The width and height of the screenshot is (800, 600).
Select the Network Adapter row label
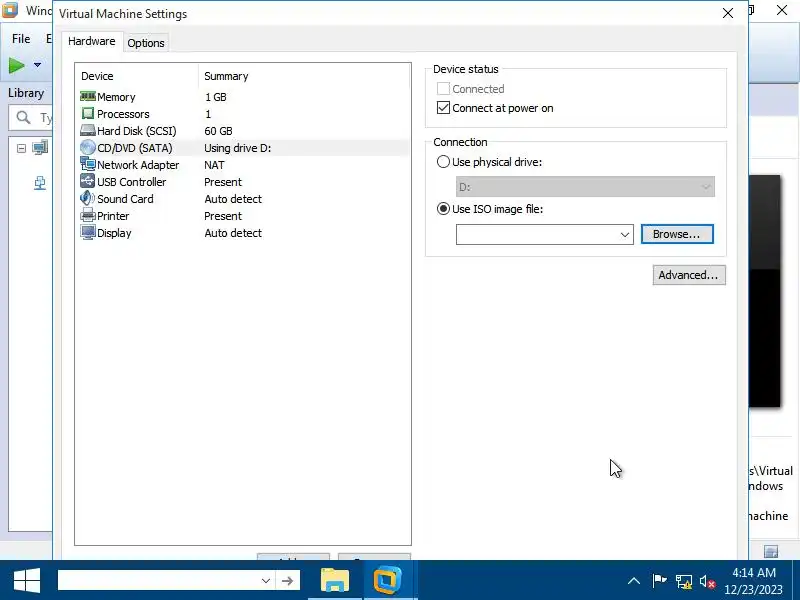coord(138,165)
